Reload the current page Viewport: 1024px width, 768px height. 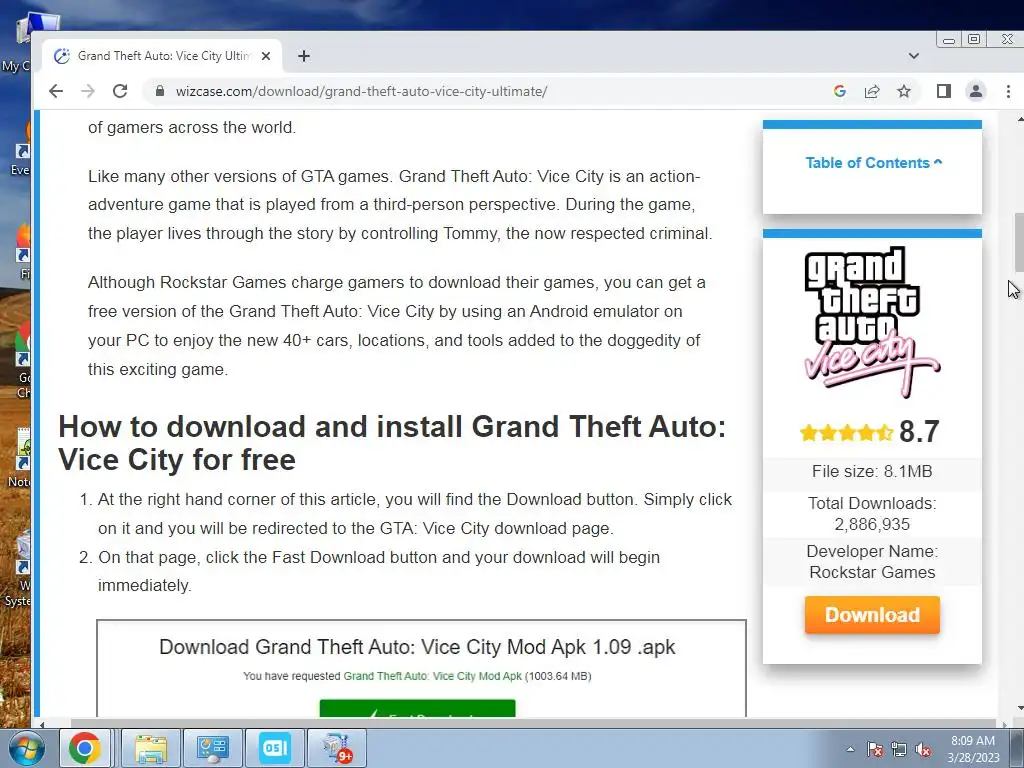(120, 91)
